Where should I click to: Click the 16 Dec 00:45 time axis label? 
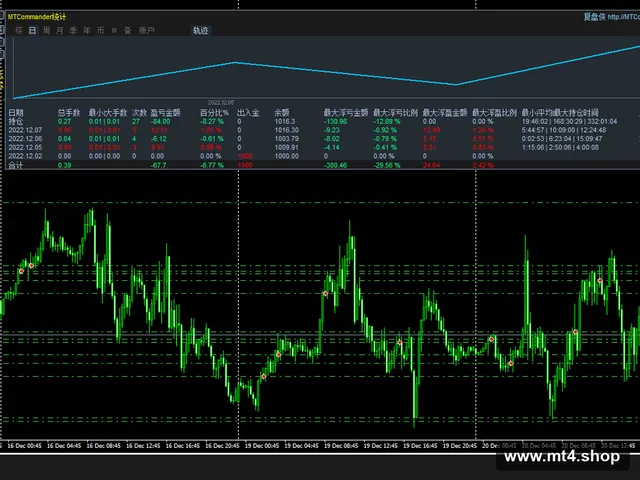coord(24,446)
